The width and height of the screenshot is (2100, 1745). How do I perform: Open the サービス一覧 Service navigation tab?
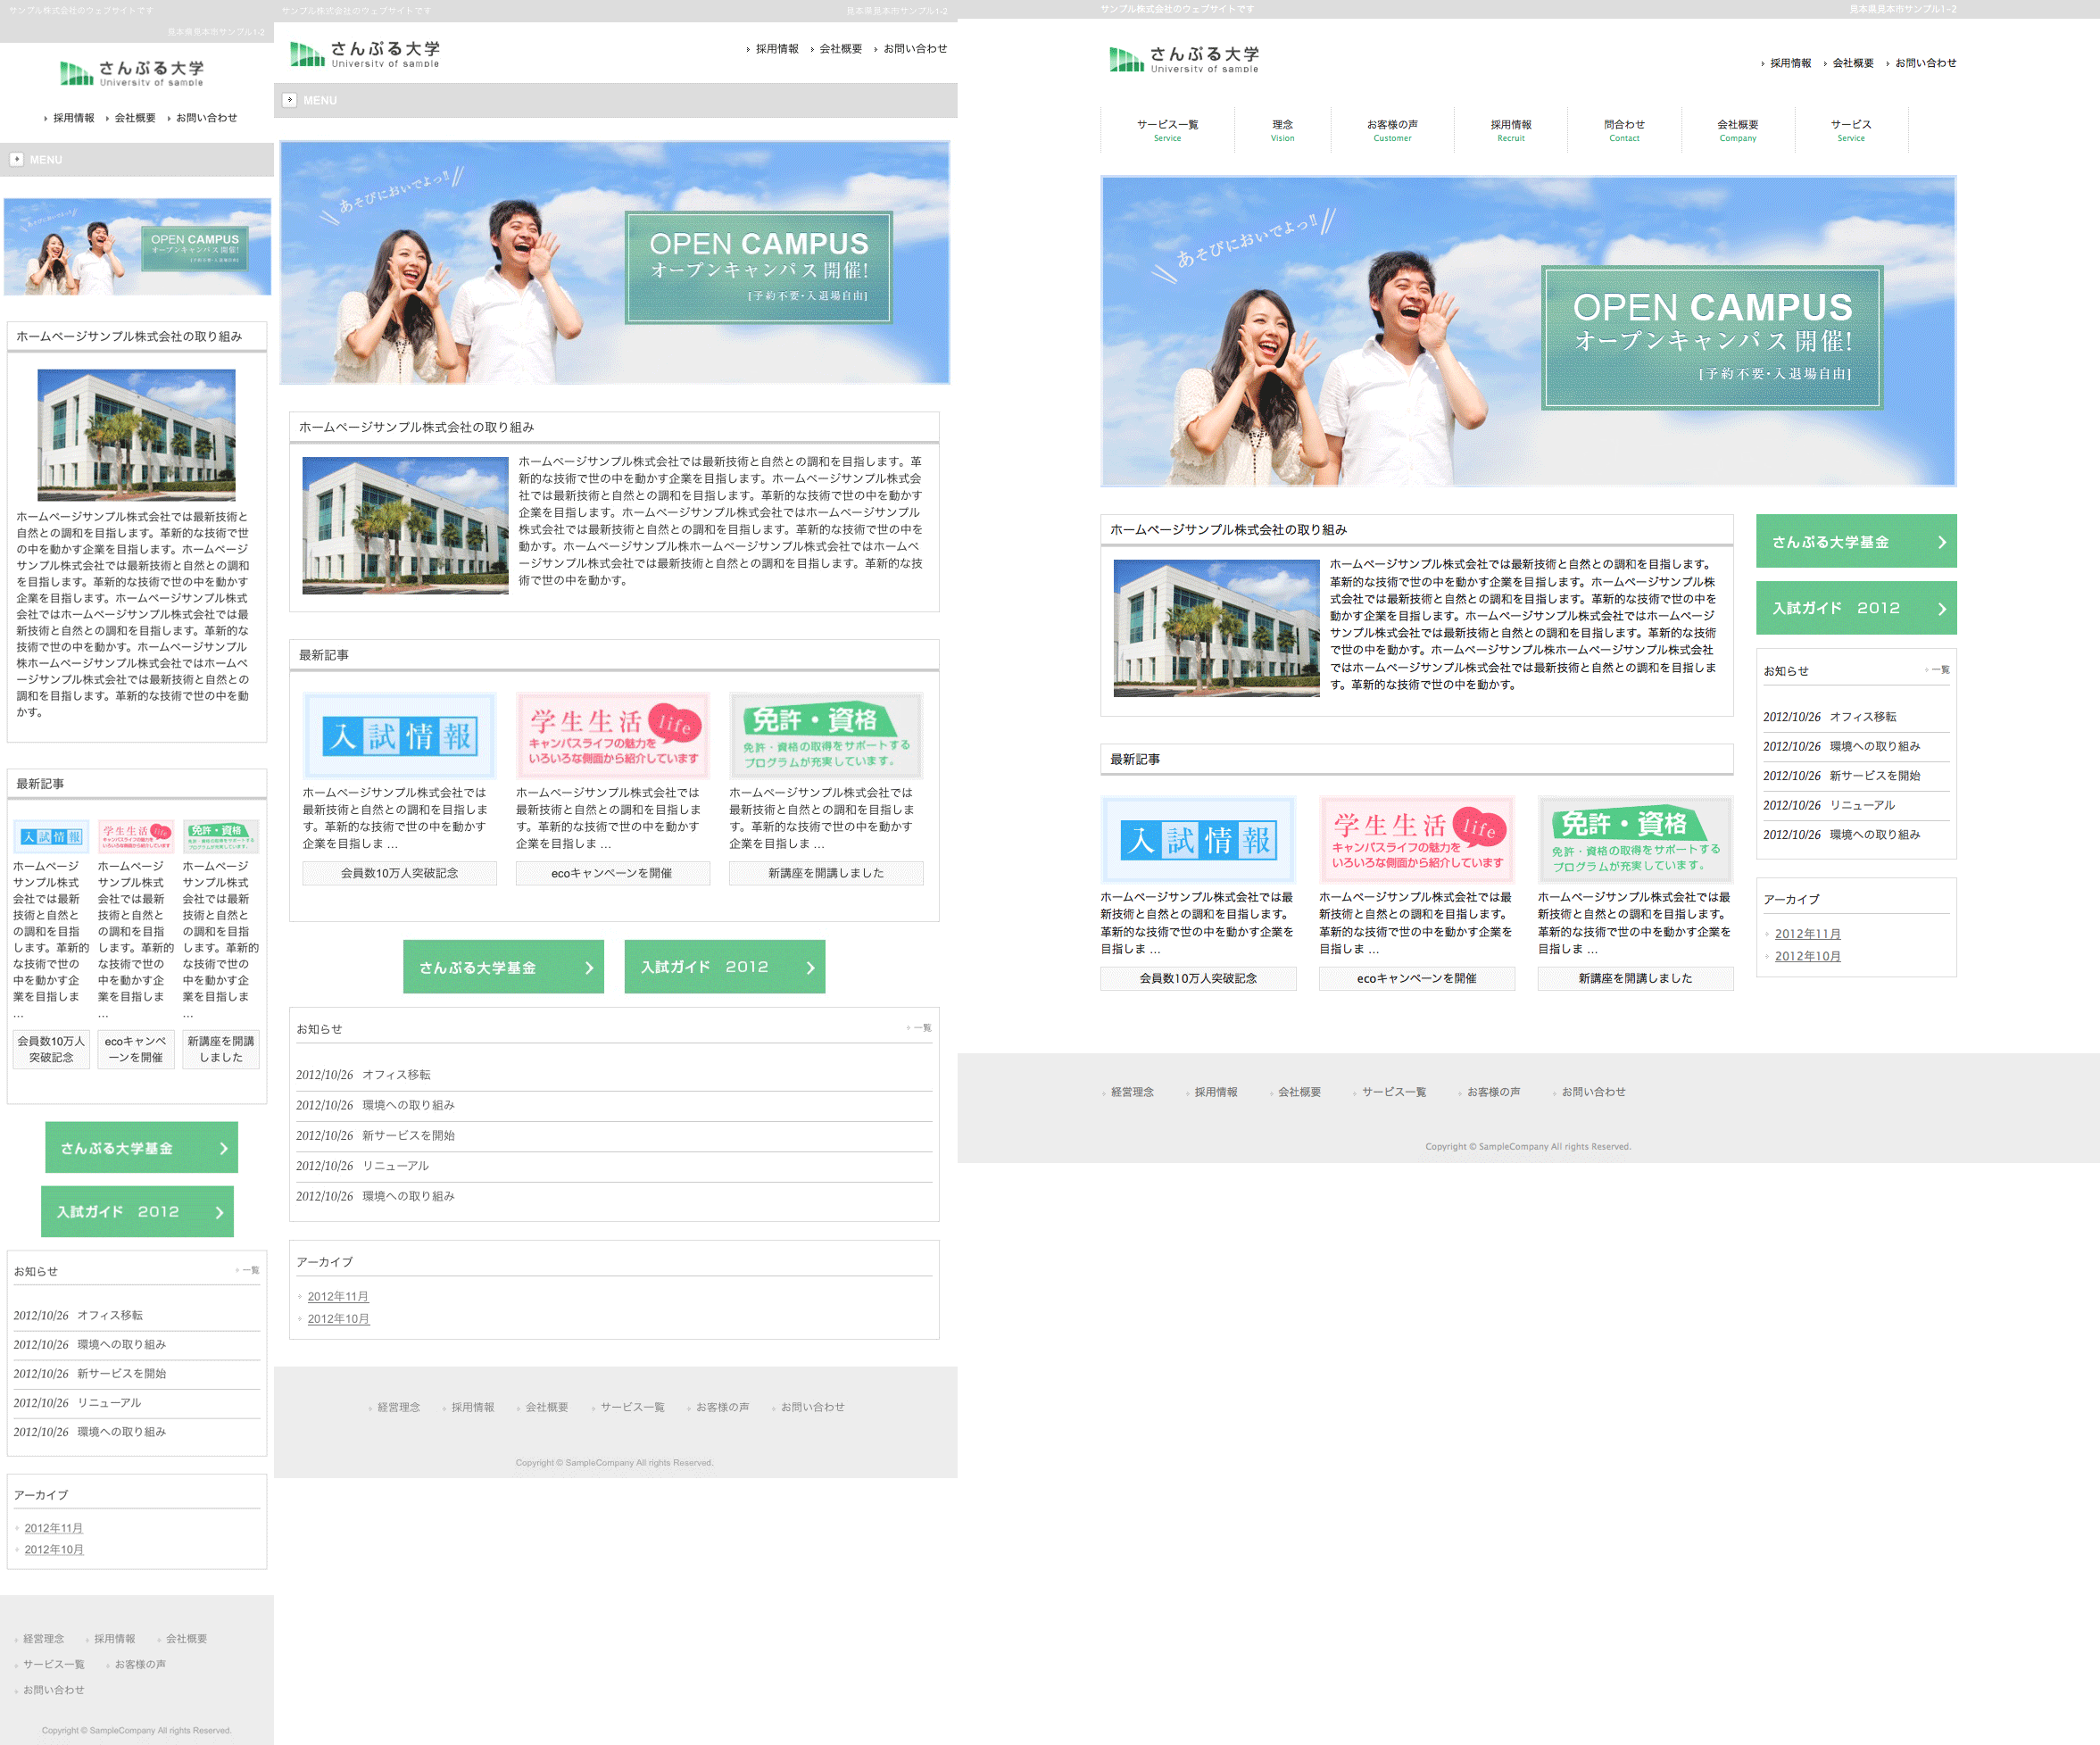pyautogui.click(x=1167, y=130)
